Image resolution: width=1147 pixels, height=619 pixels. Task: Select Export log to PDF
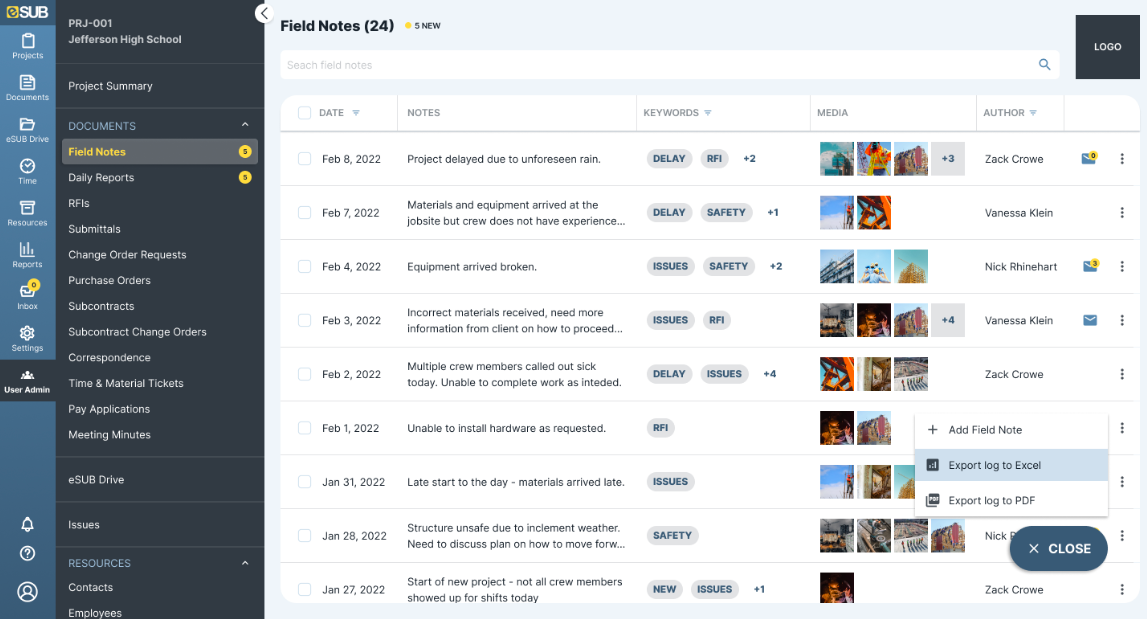[x=989, y=500]
